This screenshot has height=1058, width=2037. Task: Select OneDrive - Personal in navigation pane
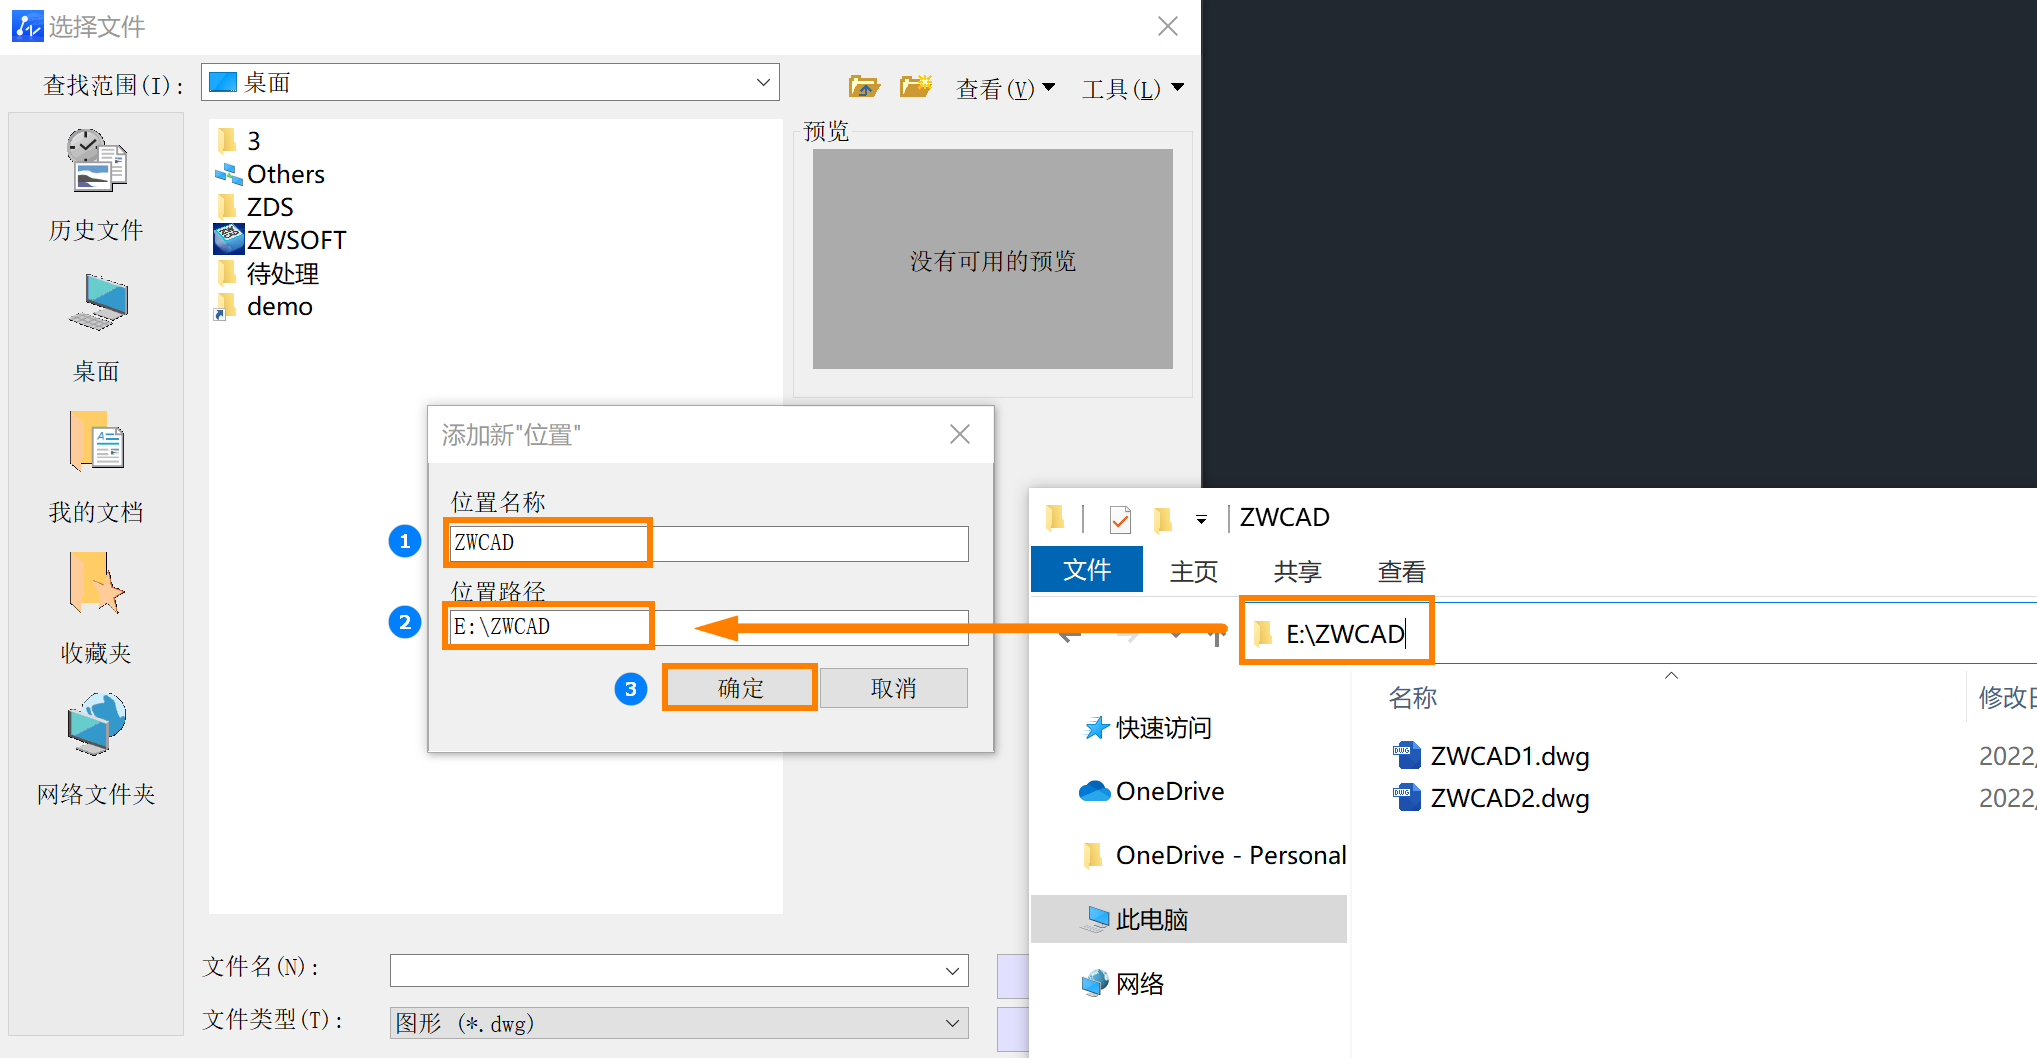click(1215, 855)
